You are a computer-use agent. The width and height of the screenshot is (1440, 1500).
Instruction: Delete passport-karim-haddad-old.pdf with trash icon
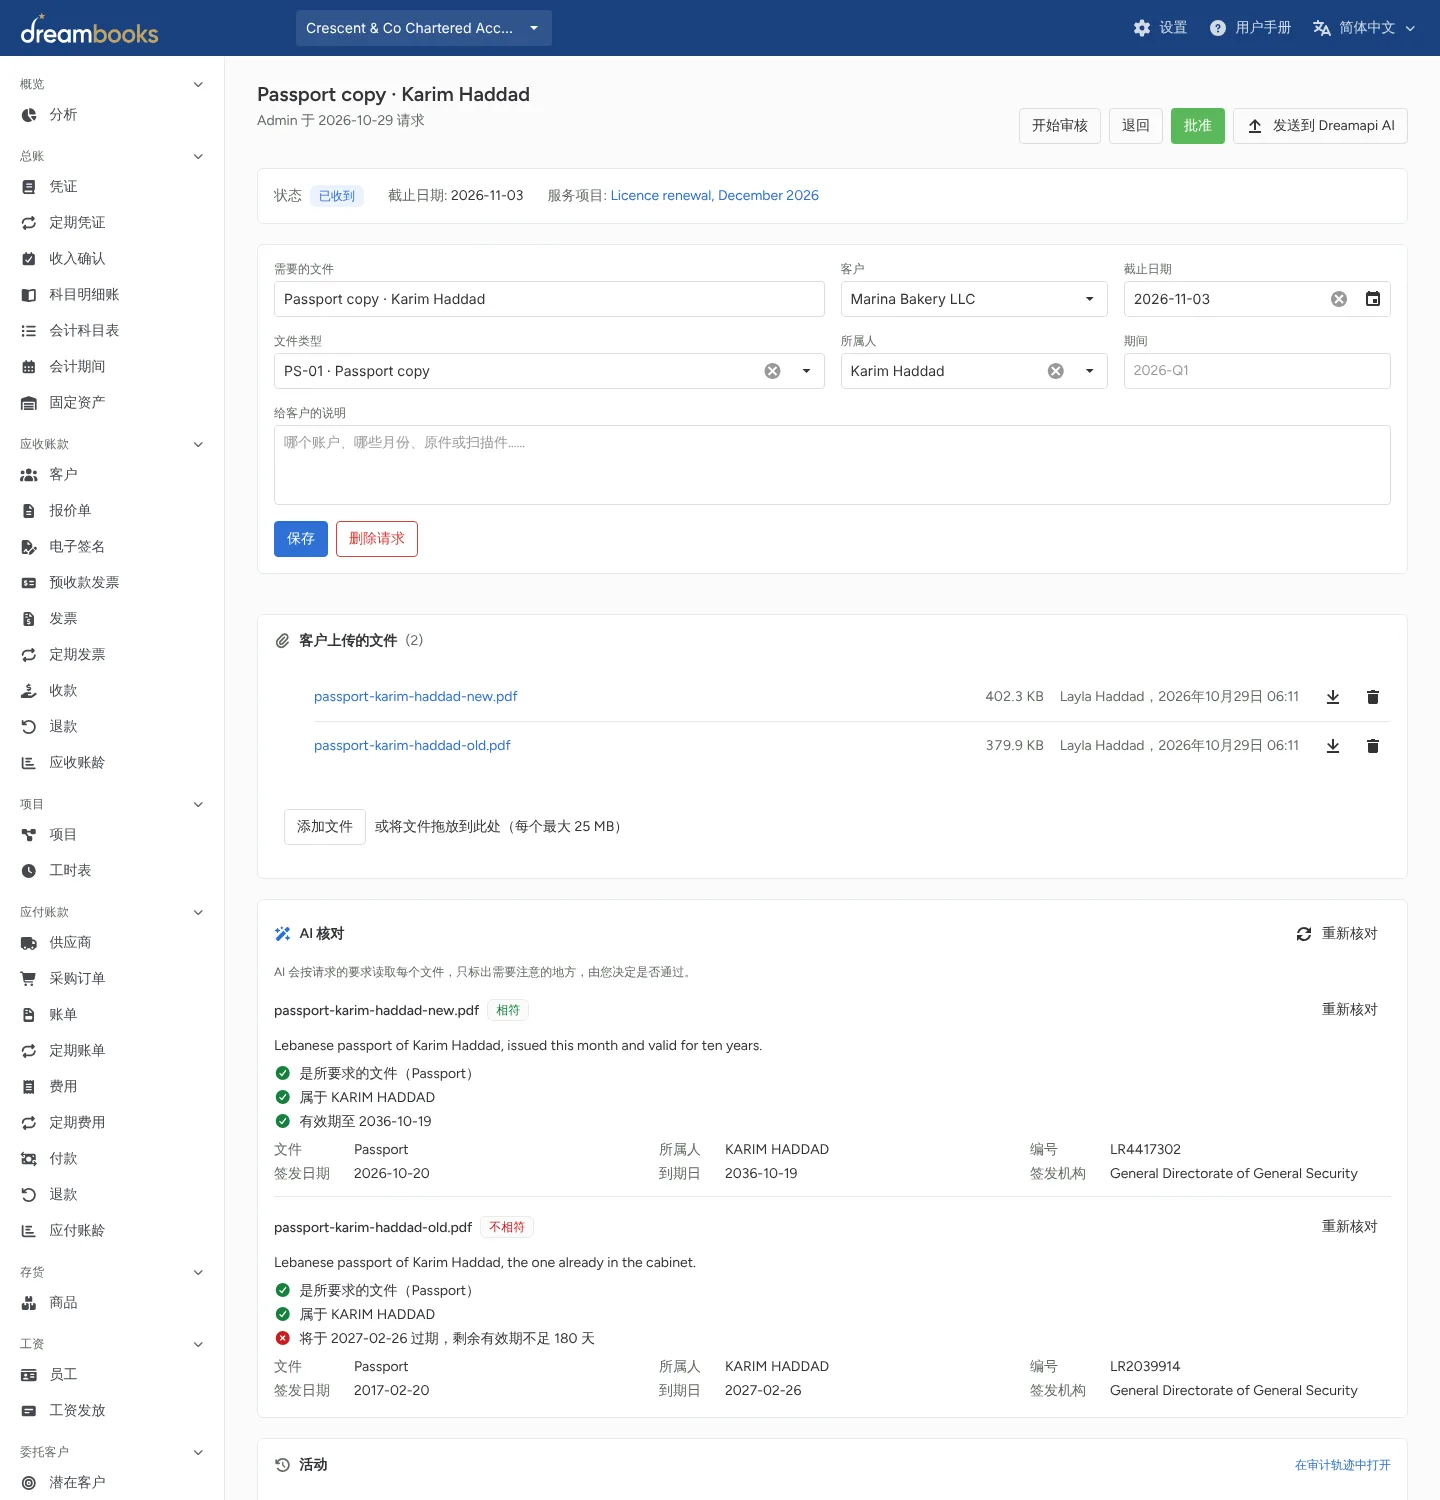[x=1373, y=746]
